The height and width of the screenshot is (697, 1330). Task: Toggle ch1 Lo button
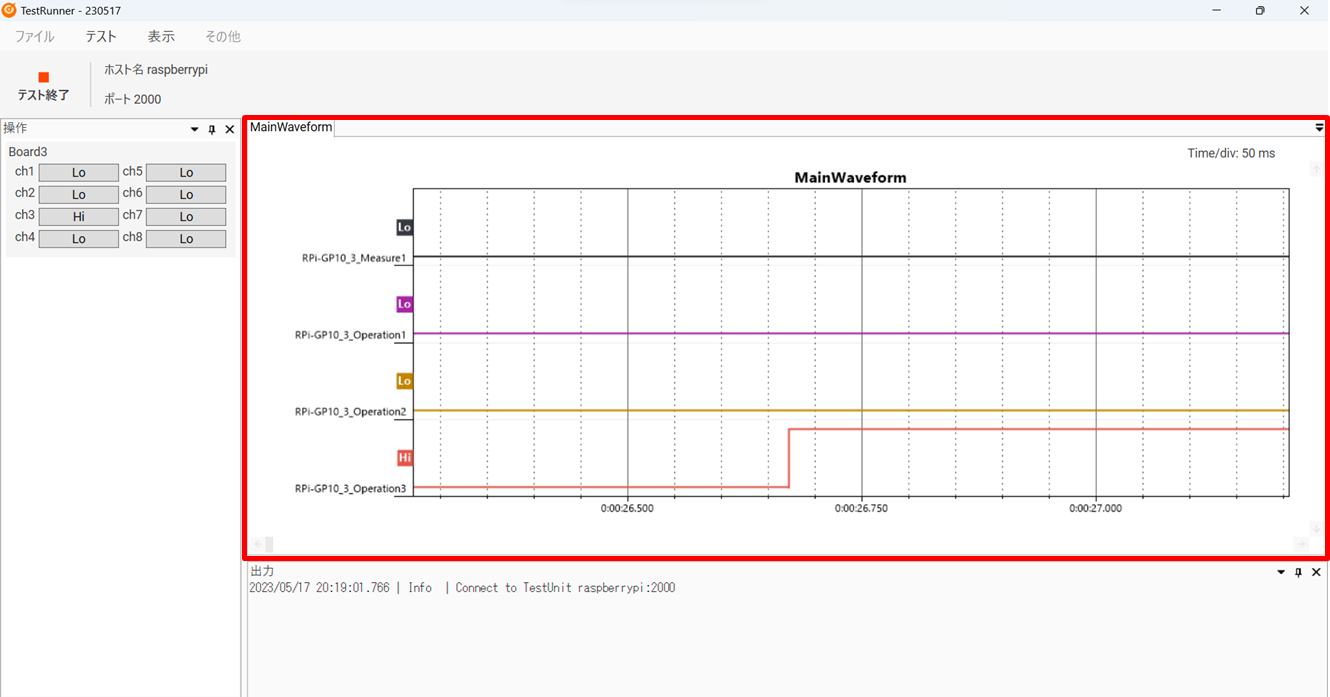(79, 173)
